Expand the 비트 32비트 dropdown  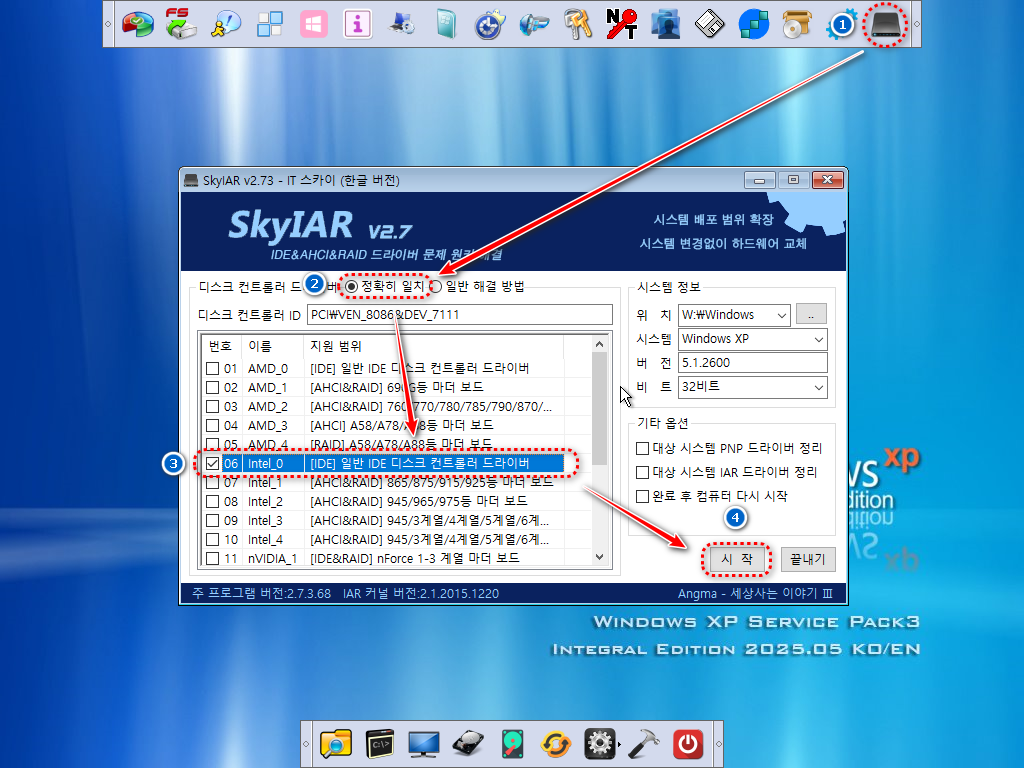tap(818, 387)
